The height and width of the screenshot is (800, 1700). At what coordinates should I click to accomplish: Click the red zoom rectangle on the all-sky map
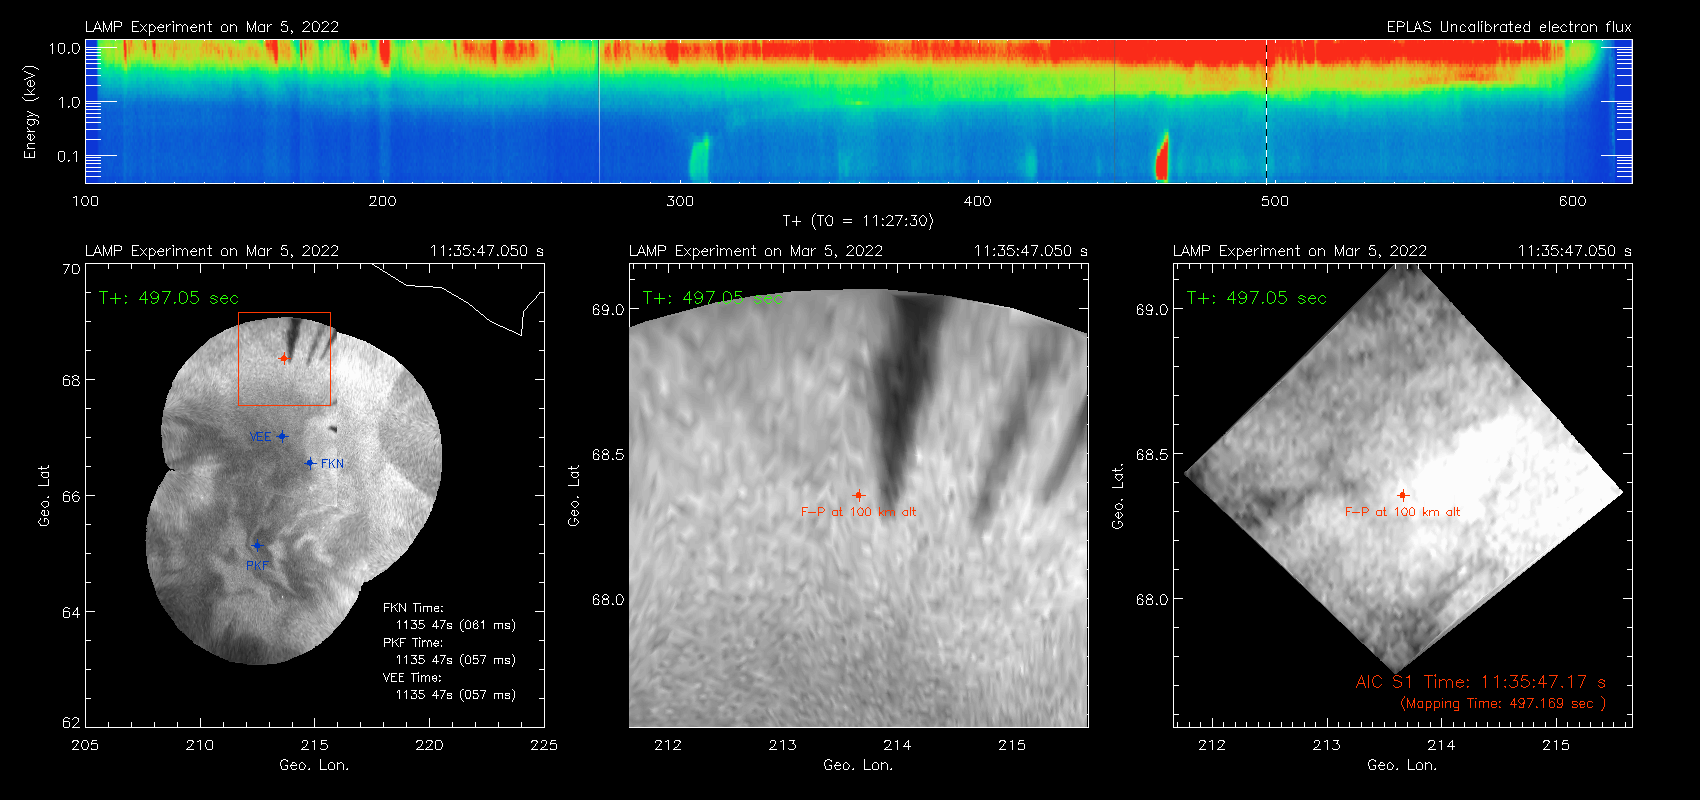point(284,359)
